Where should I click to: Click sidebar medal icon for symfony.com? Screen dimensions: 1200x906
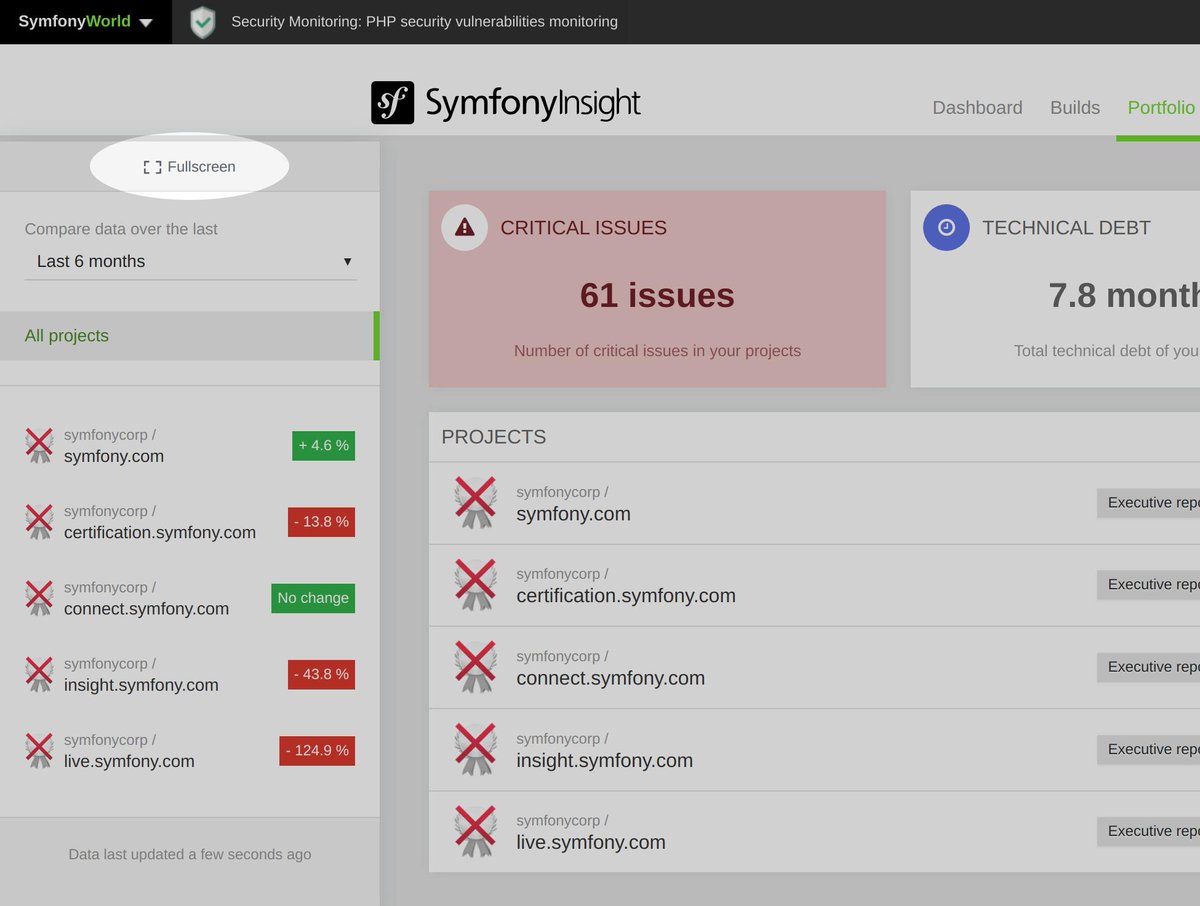(x=39, y=445)
